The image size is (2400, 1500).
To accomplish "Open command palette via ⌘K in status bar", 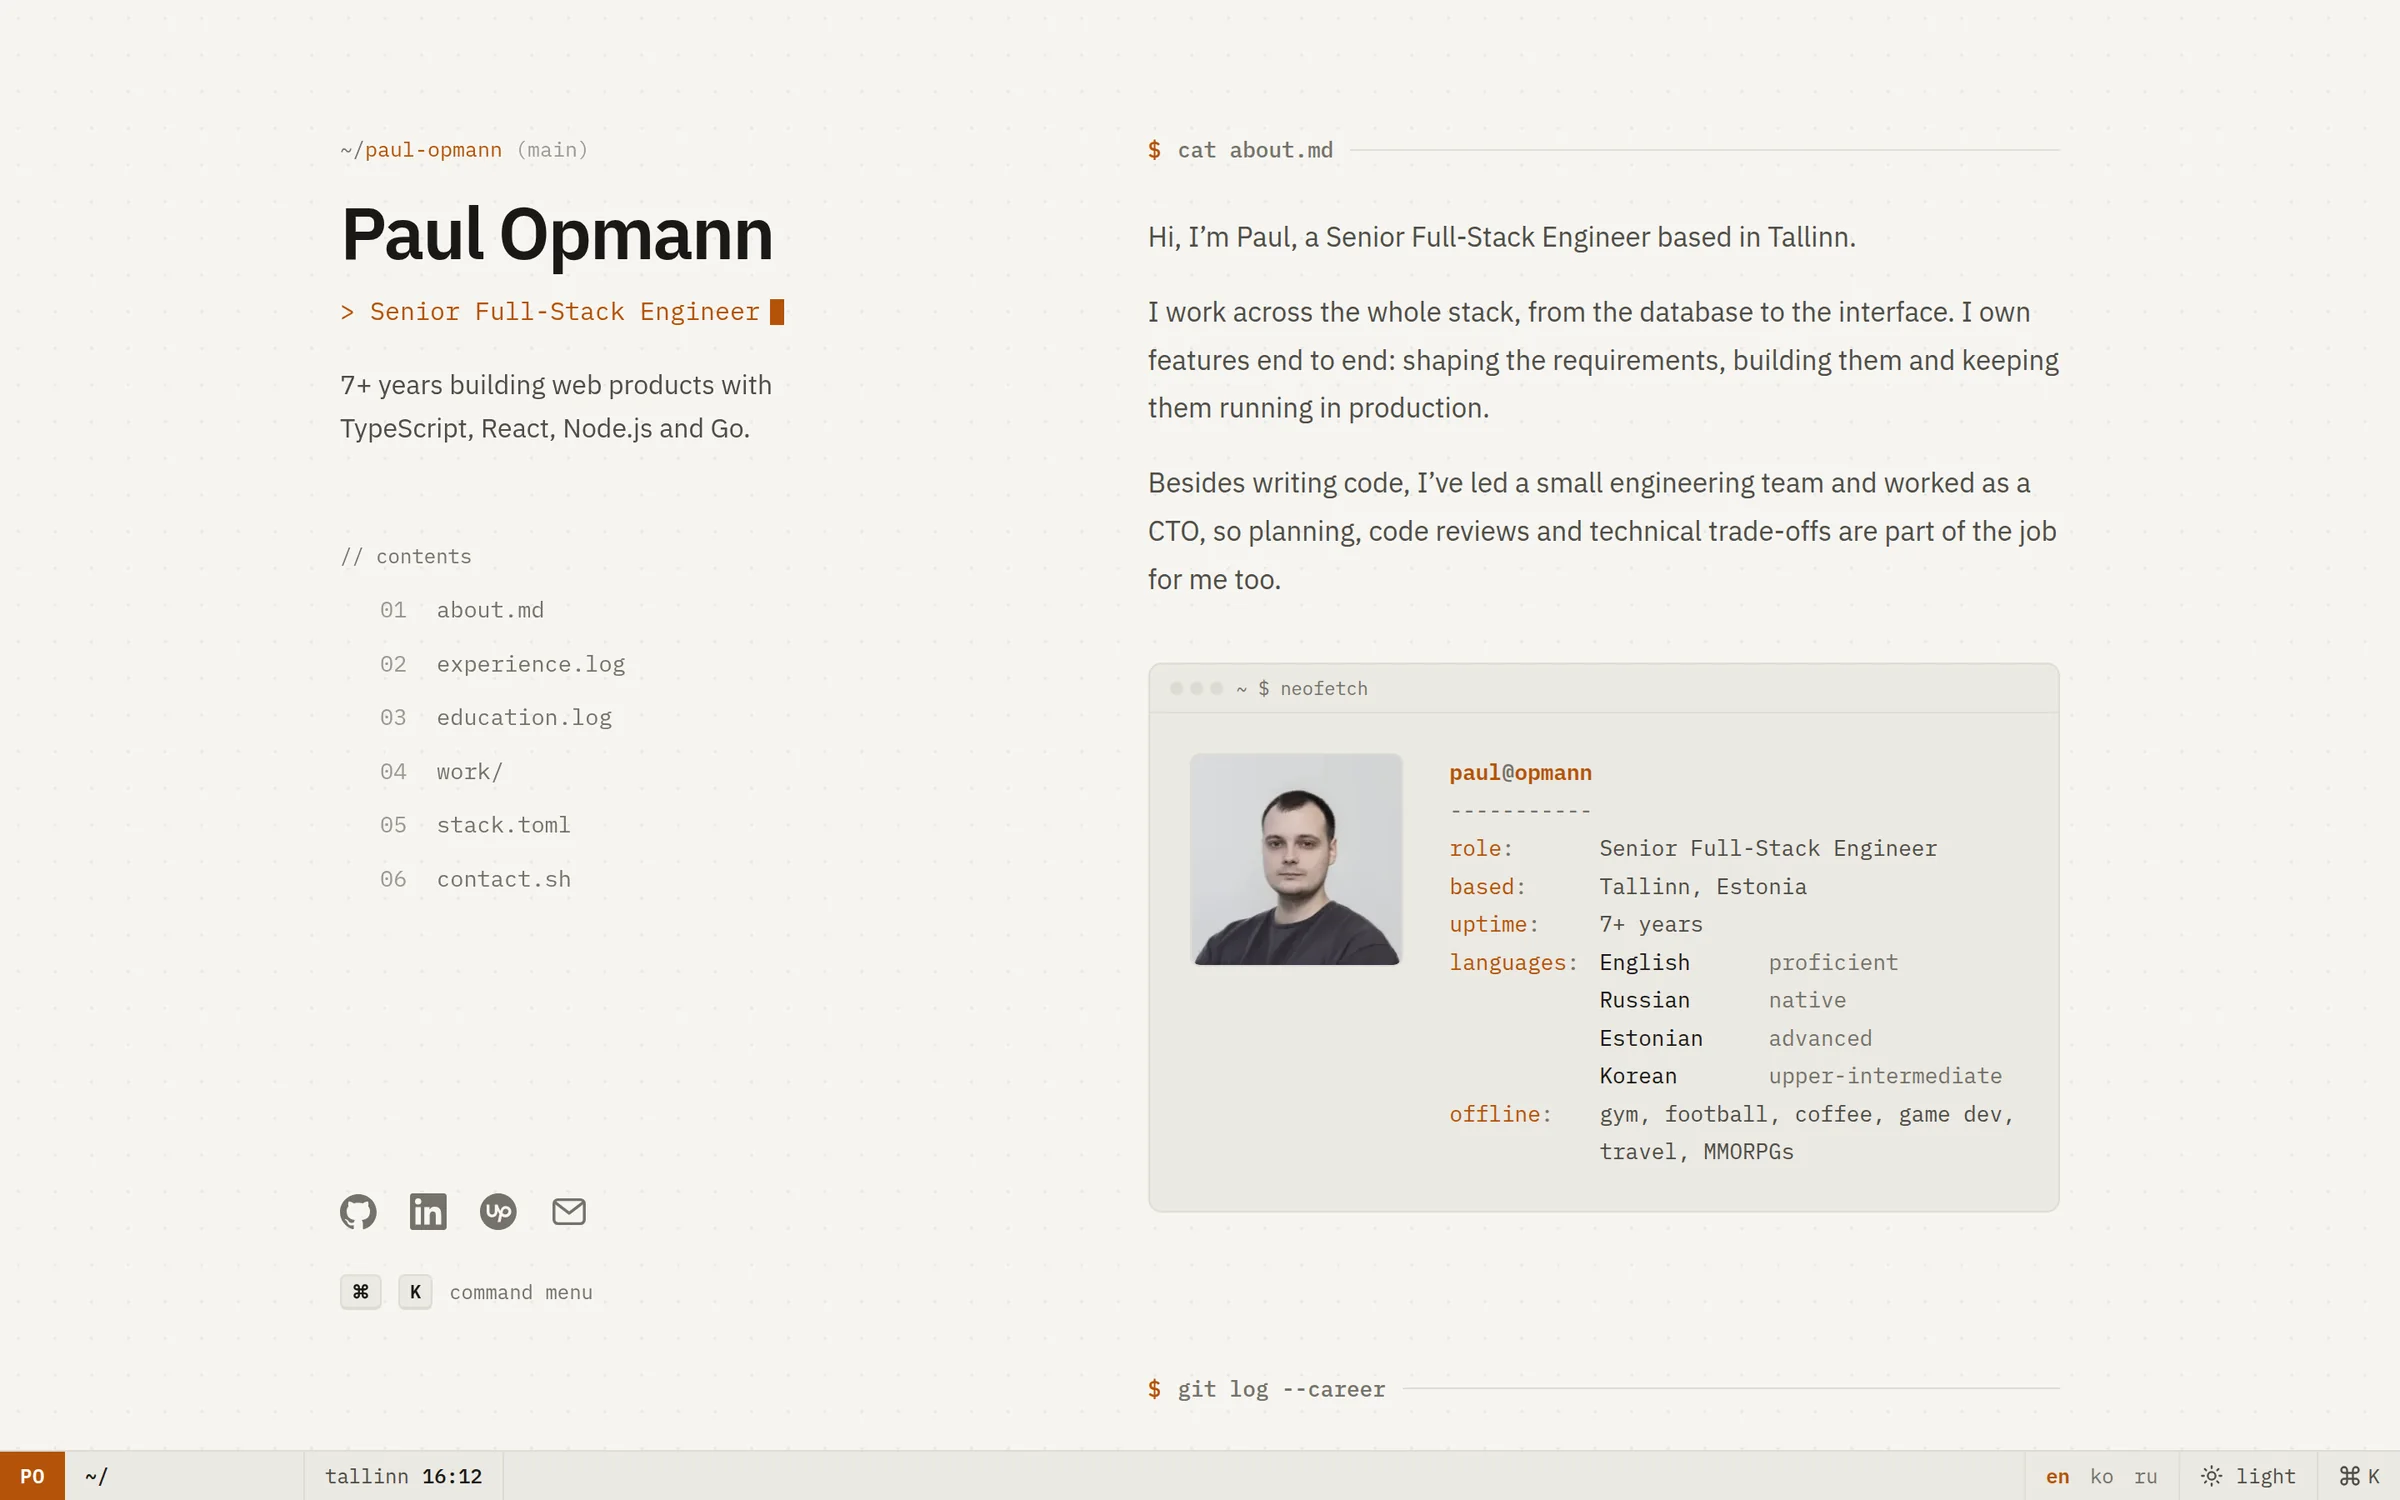I will point(2359,1476).
